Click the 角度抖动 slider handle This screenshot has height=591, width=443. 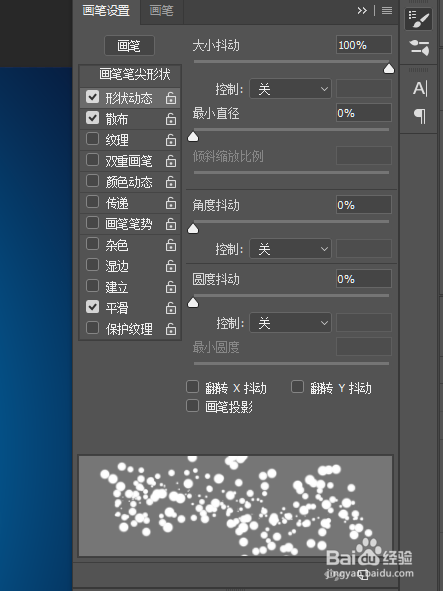(193, 228)
